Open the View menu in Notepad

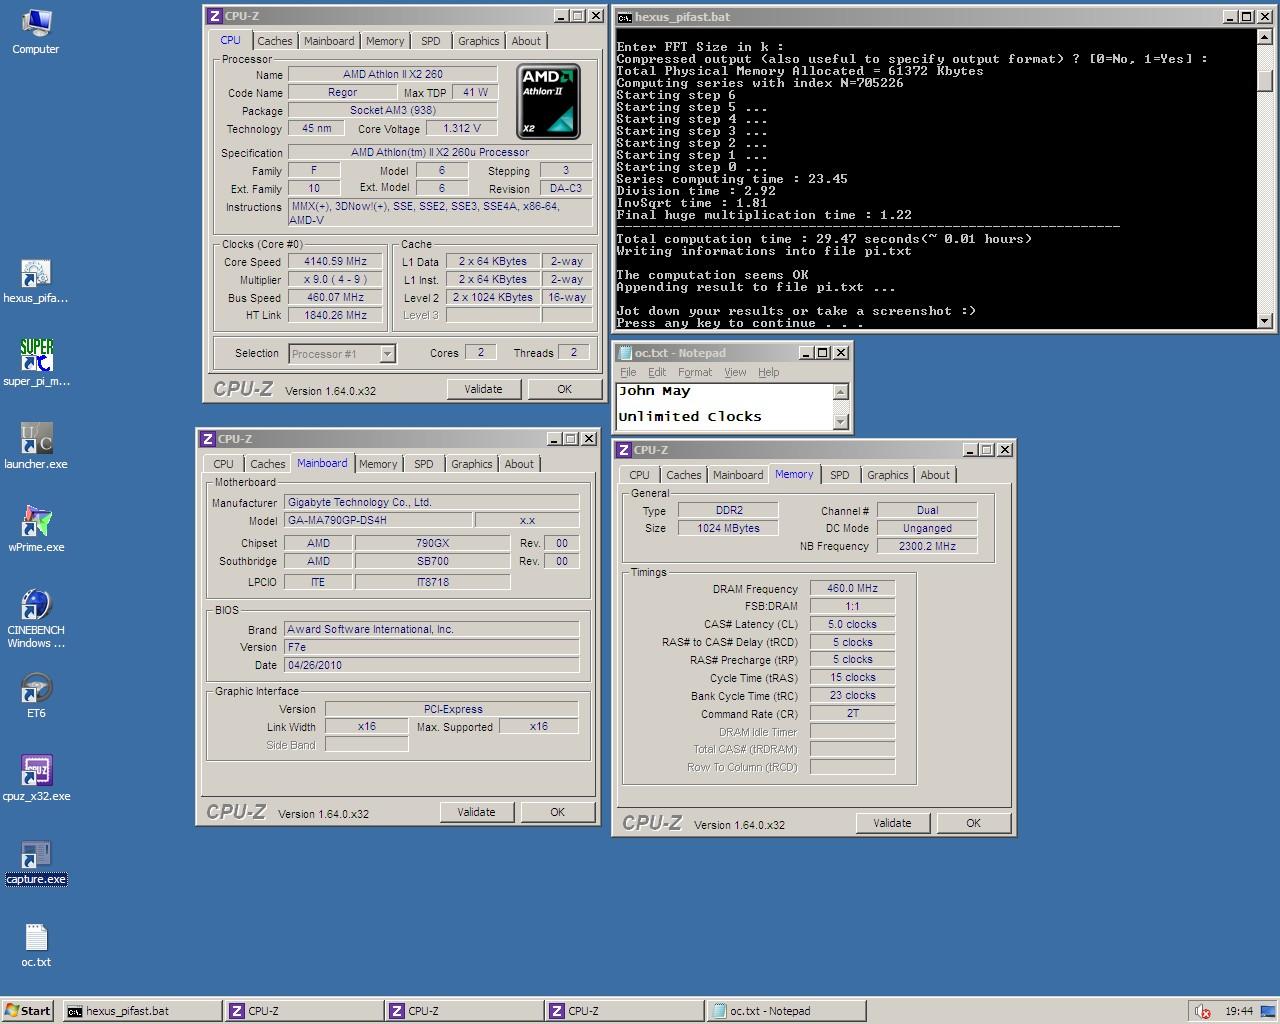pyautogui.click(x=735, y=372)
